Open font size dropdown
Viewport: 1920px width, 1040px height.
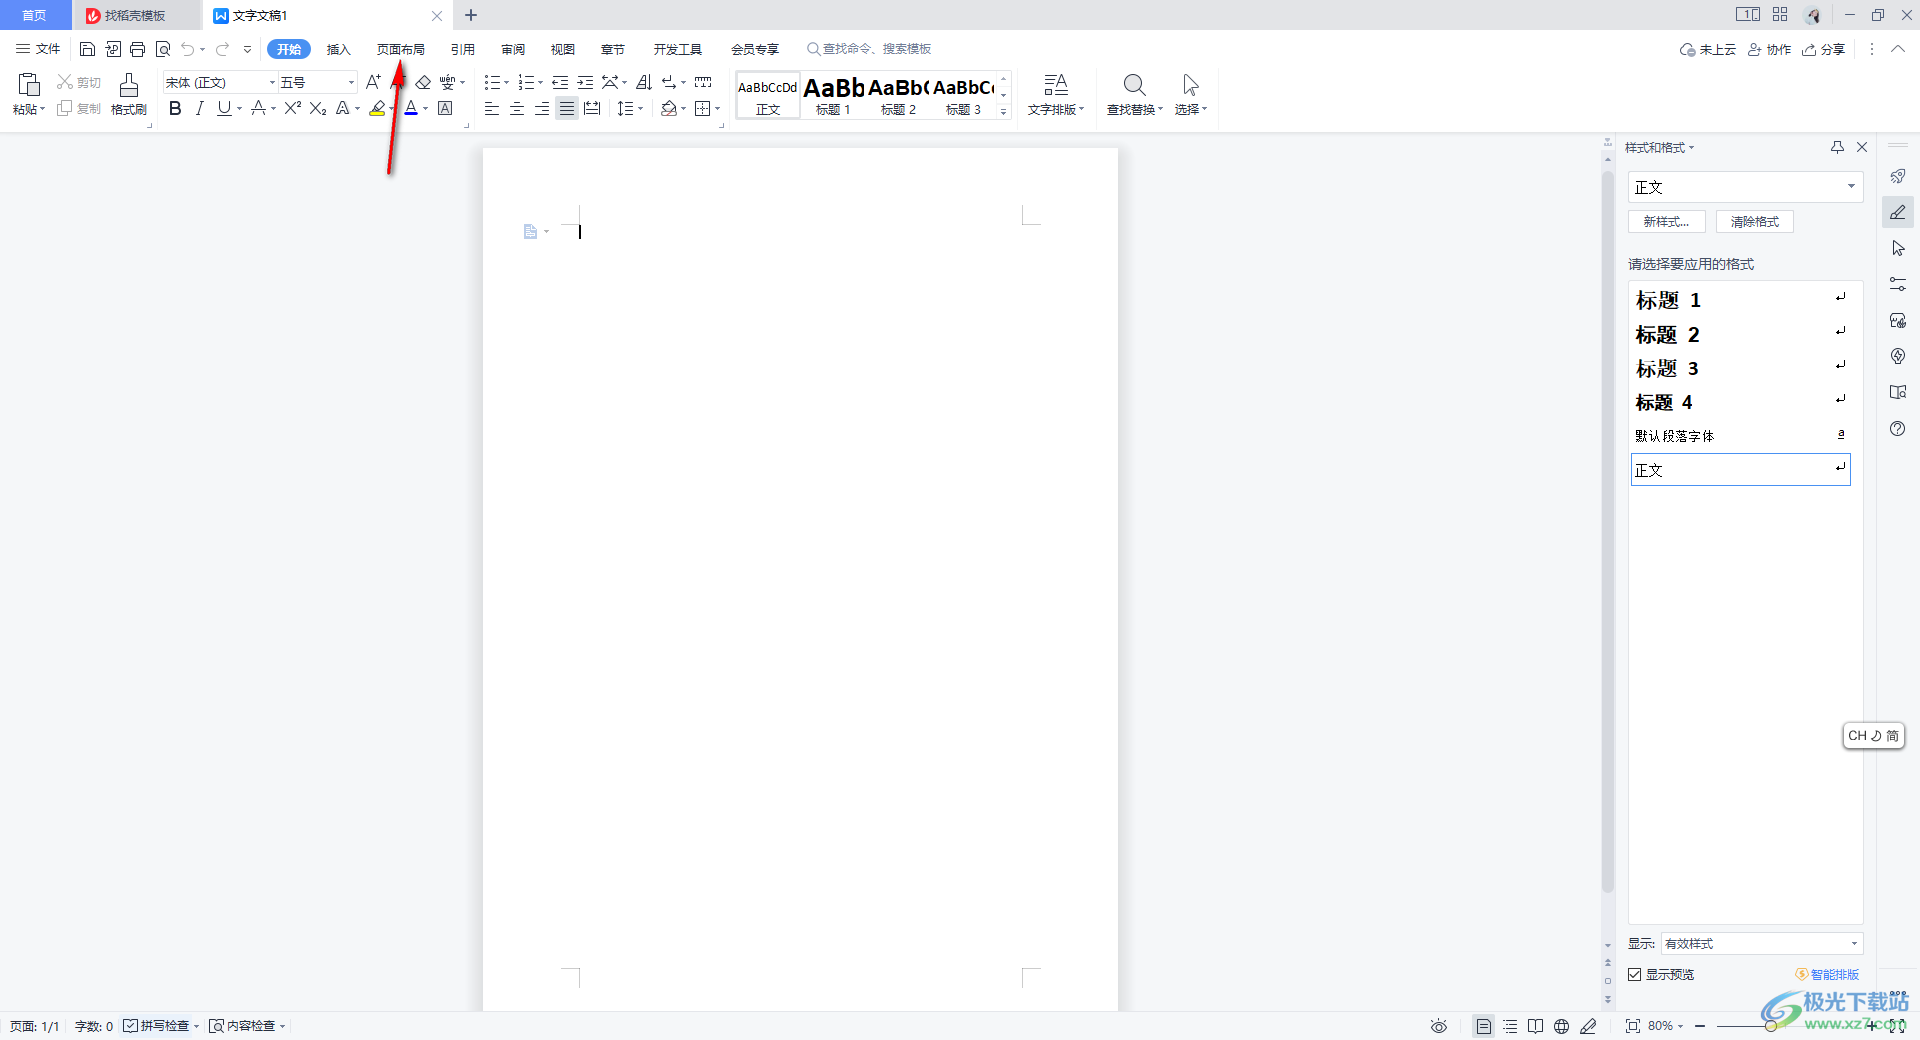tap(351, 82)
